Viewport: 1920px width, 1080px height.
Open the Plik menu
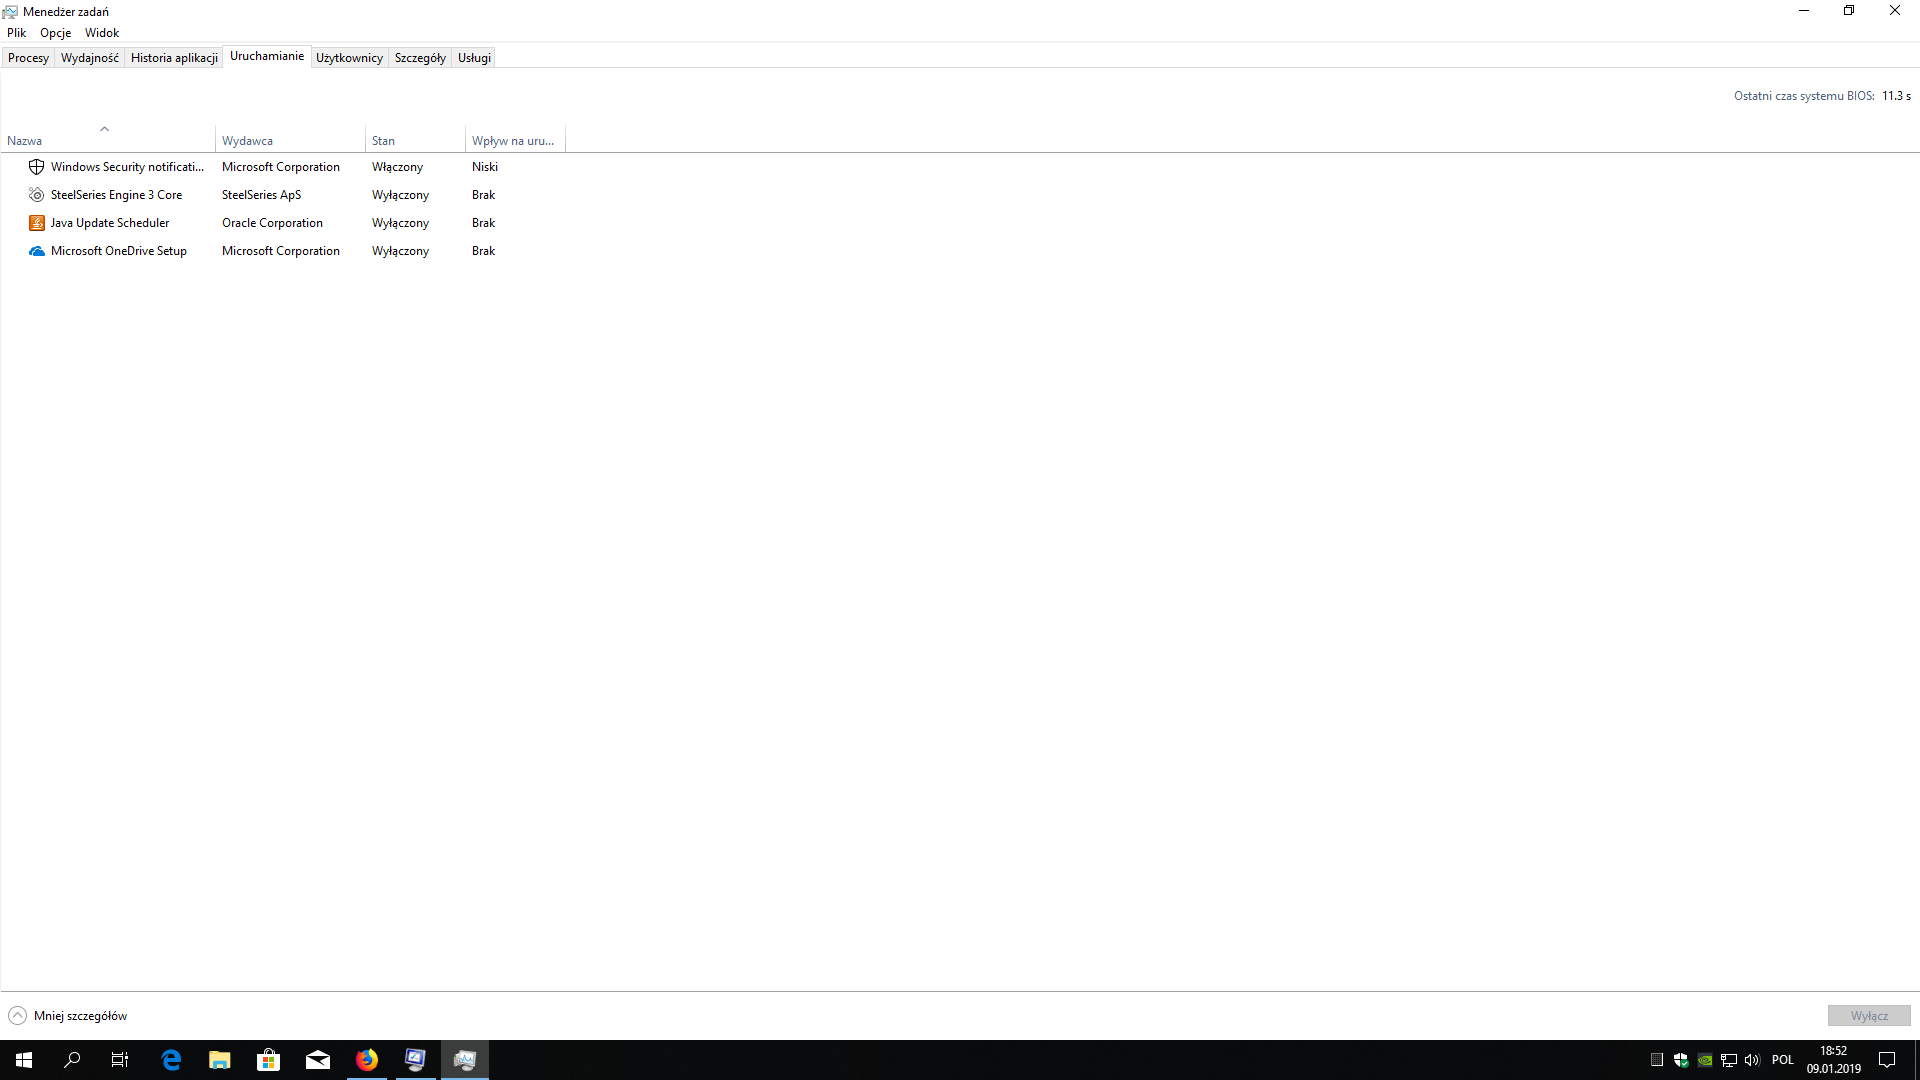point(17,33)
